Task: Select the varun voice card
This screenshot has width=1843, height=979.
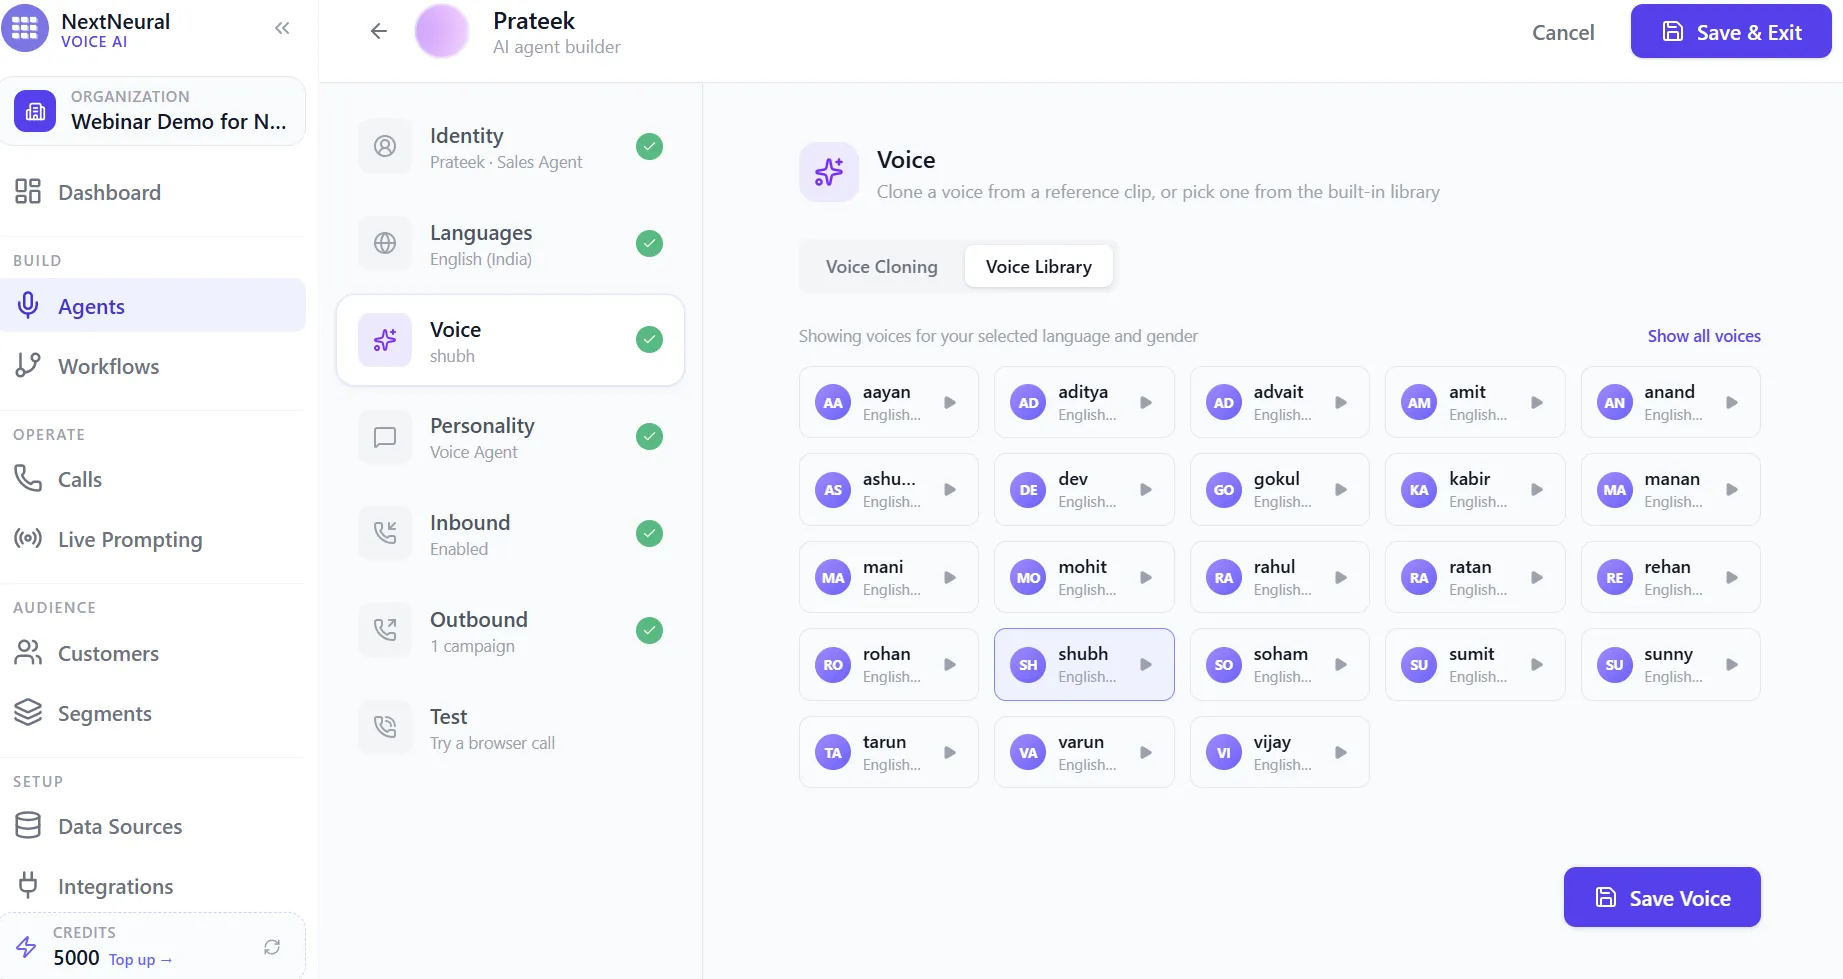Action: pos(1084,752)
